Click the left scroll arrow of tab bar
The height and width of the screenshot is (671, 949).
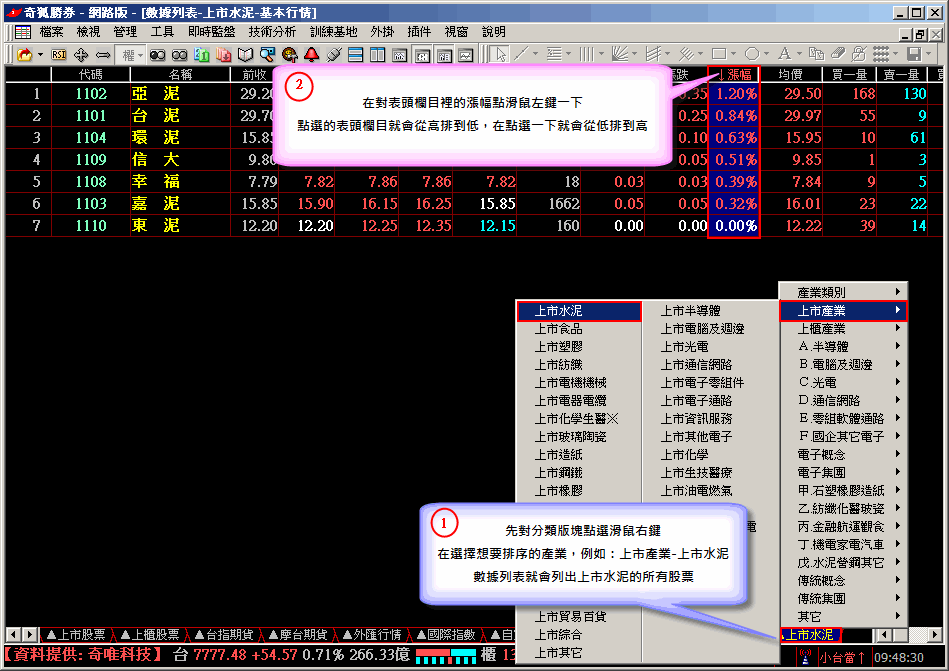point(12,635)
